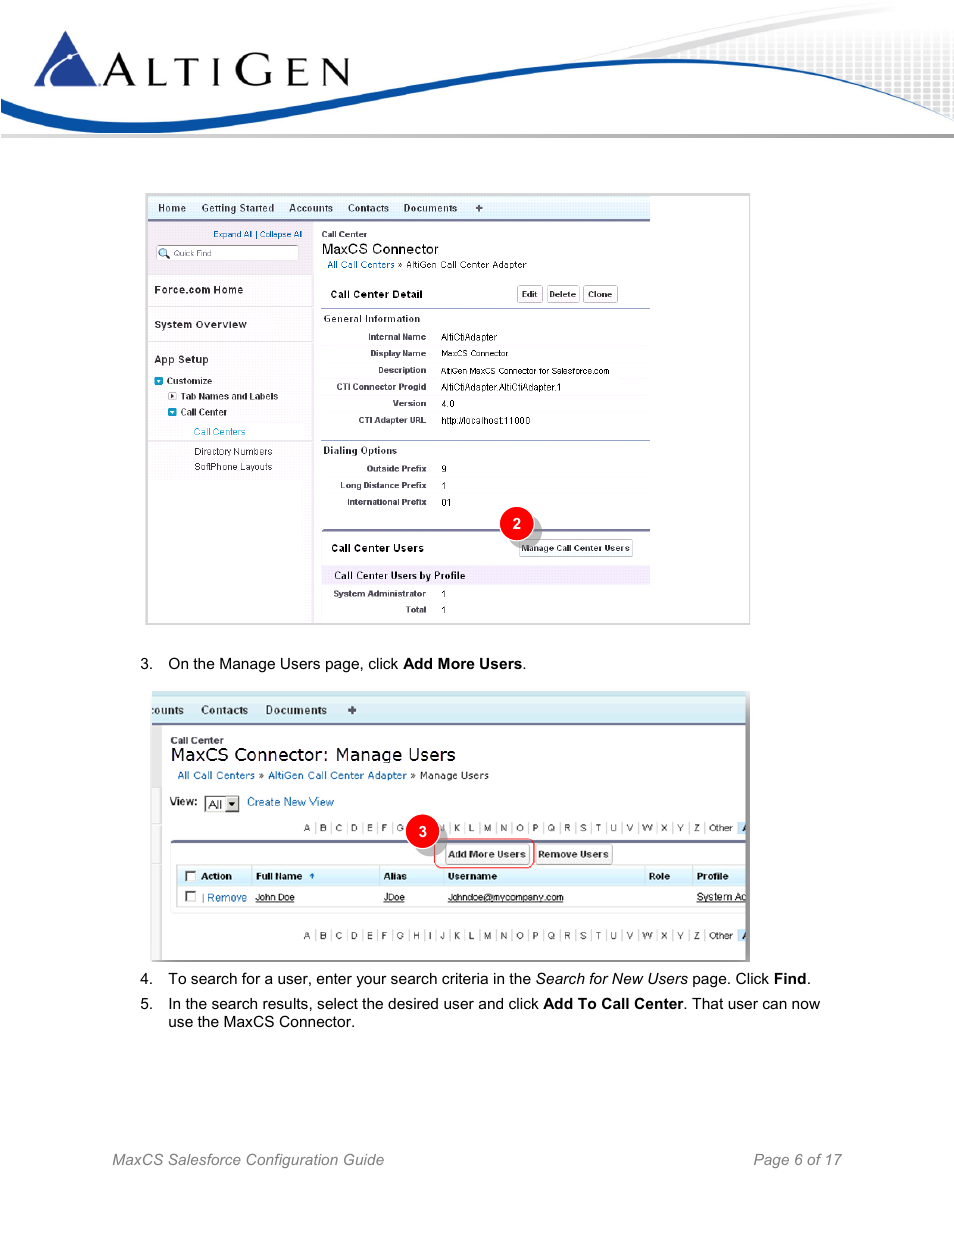Screen dimensions: 954x1235
Task: Open the System Ad profile link
Action: pyautogui.click(x=721, y=898)
